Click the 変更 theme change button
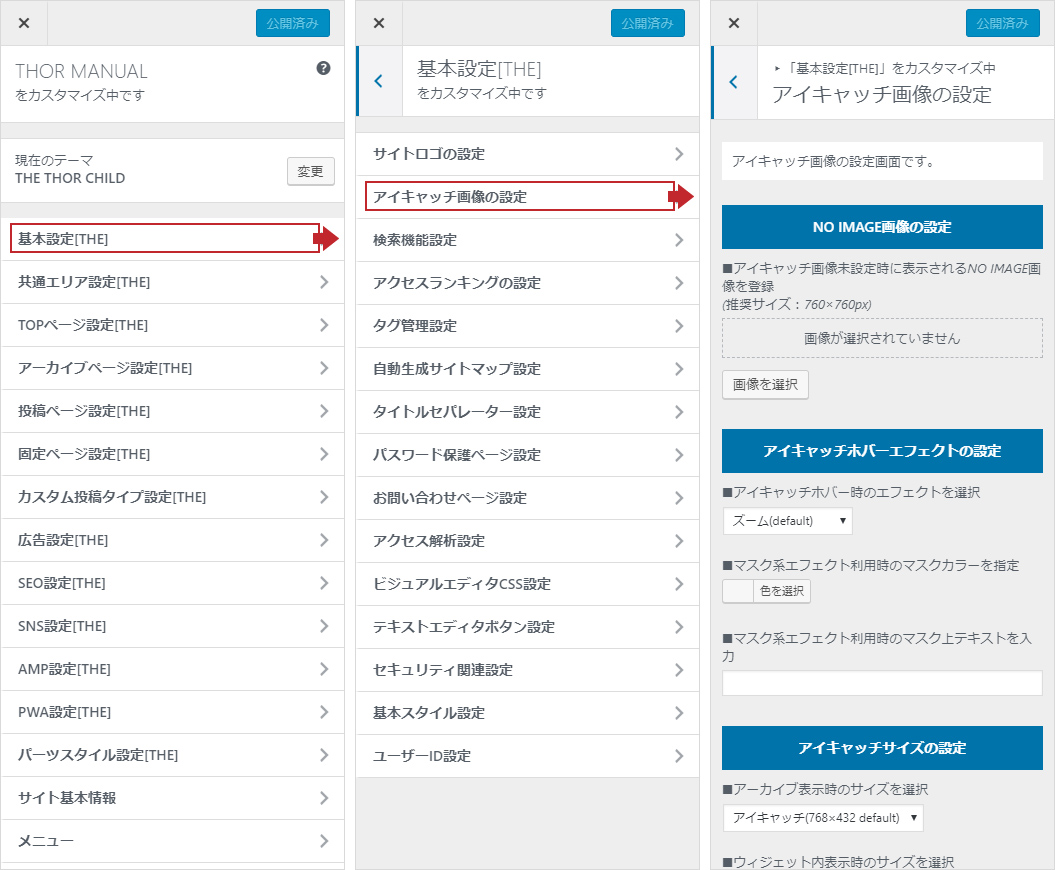This screenshot has height=870, width=1055. [310, 171]
